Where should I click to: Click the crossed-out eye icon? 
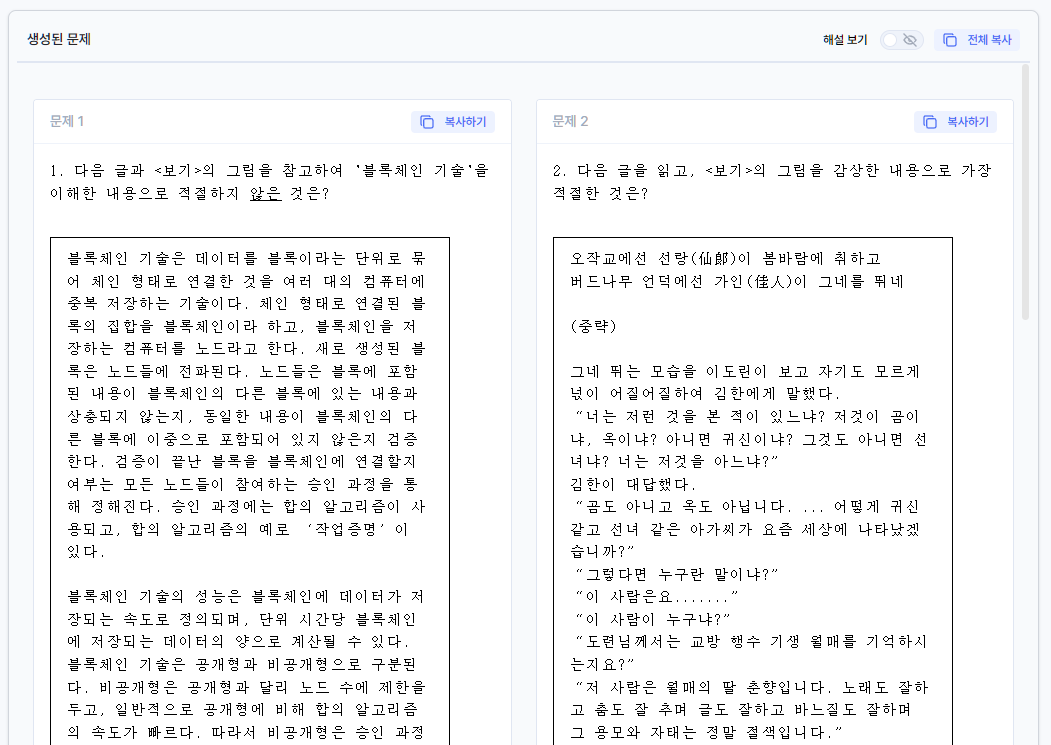point(910,40)
